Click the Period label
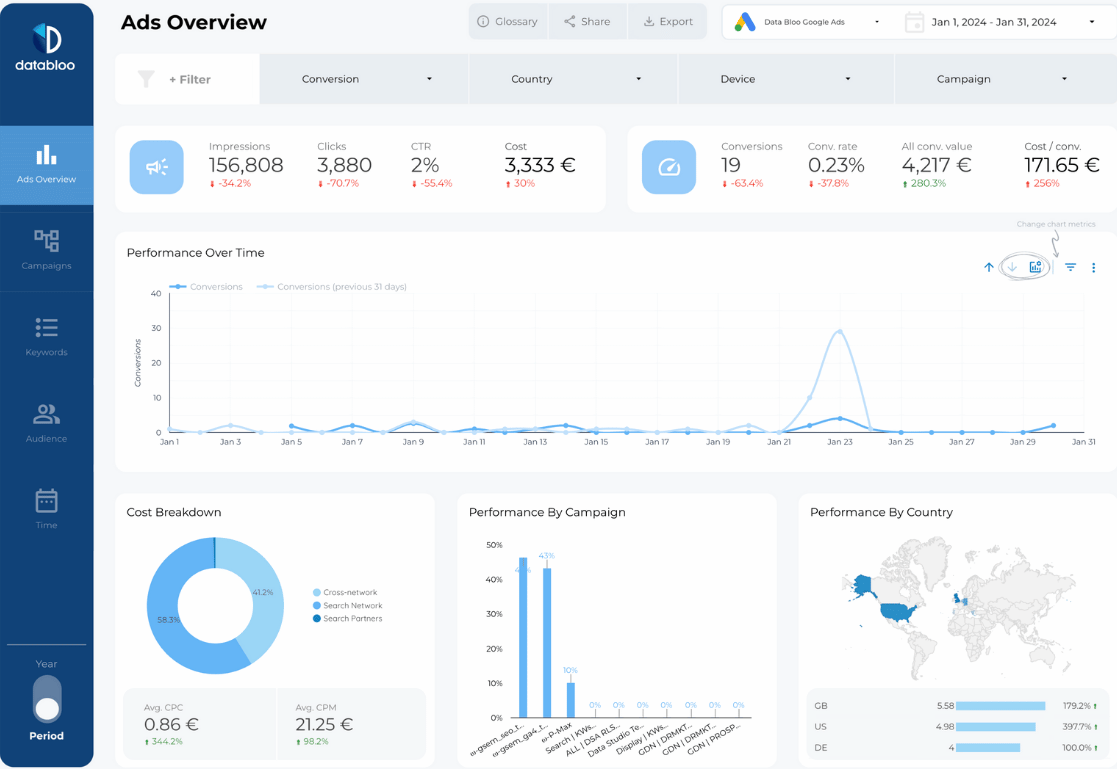This screenshot has height=769, width=1117. point(46,736)
